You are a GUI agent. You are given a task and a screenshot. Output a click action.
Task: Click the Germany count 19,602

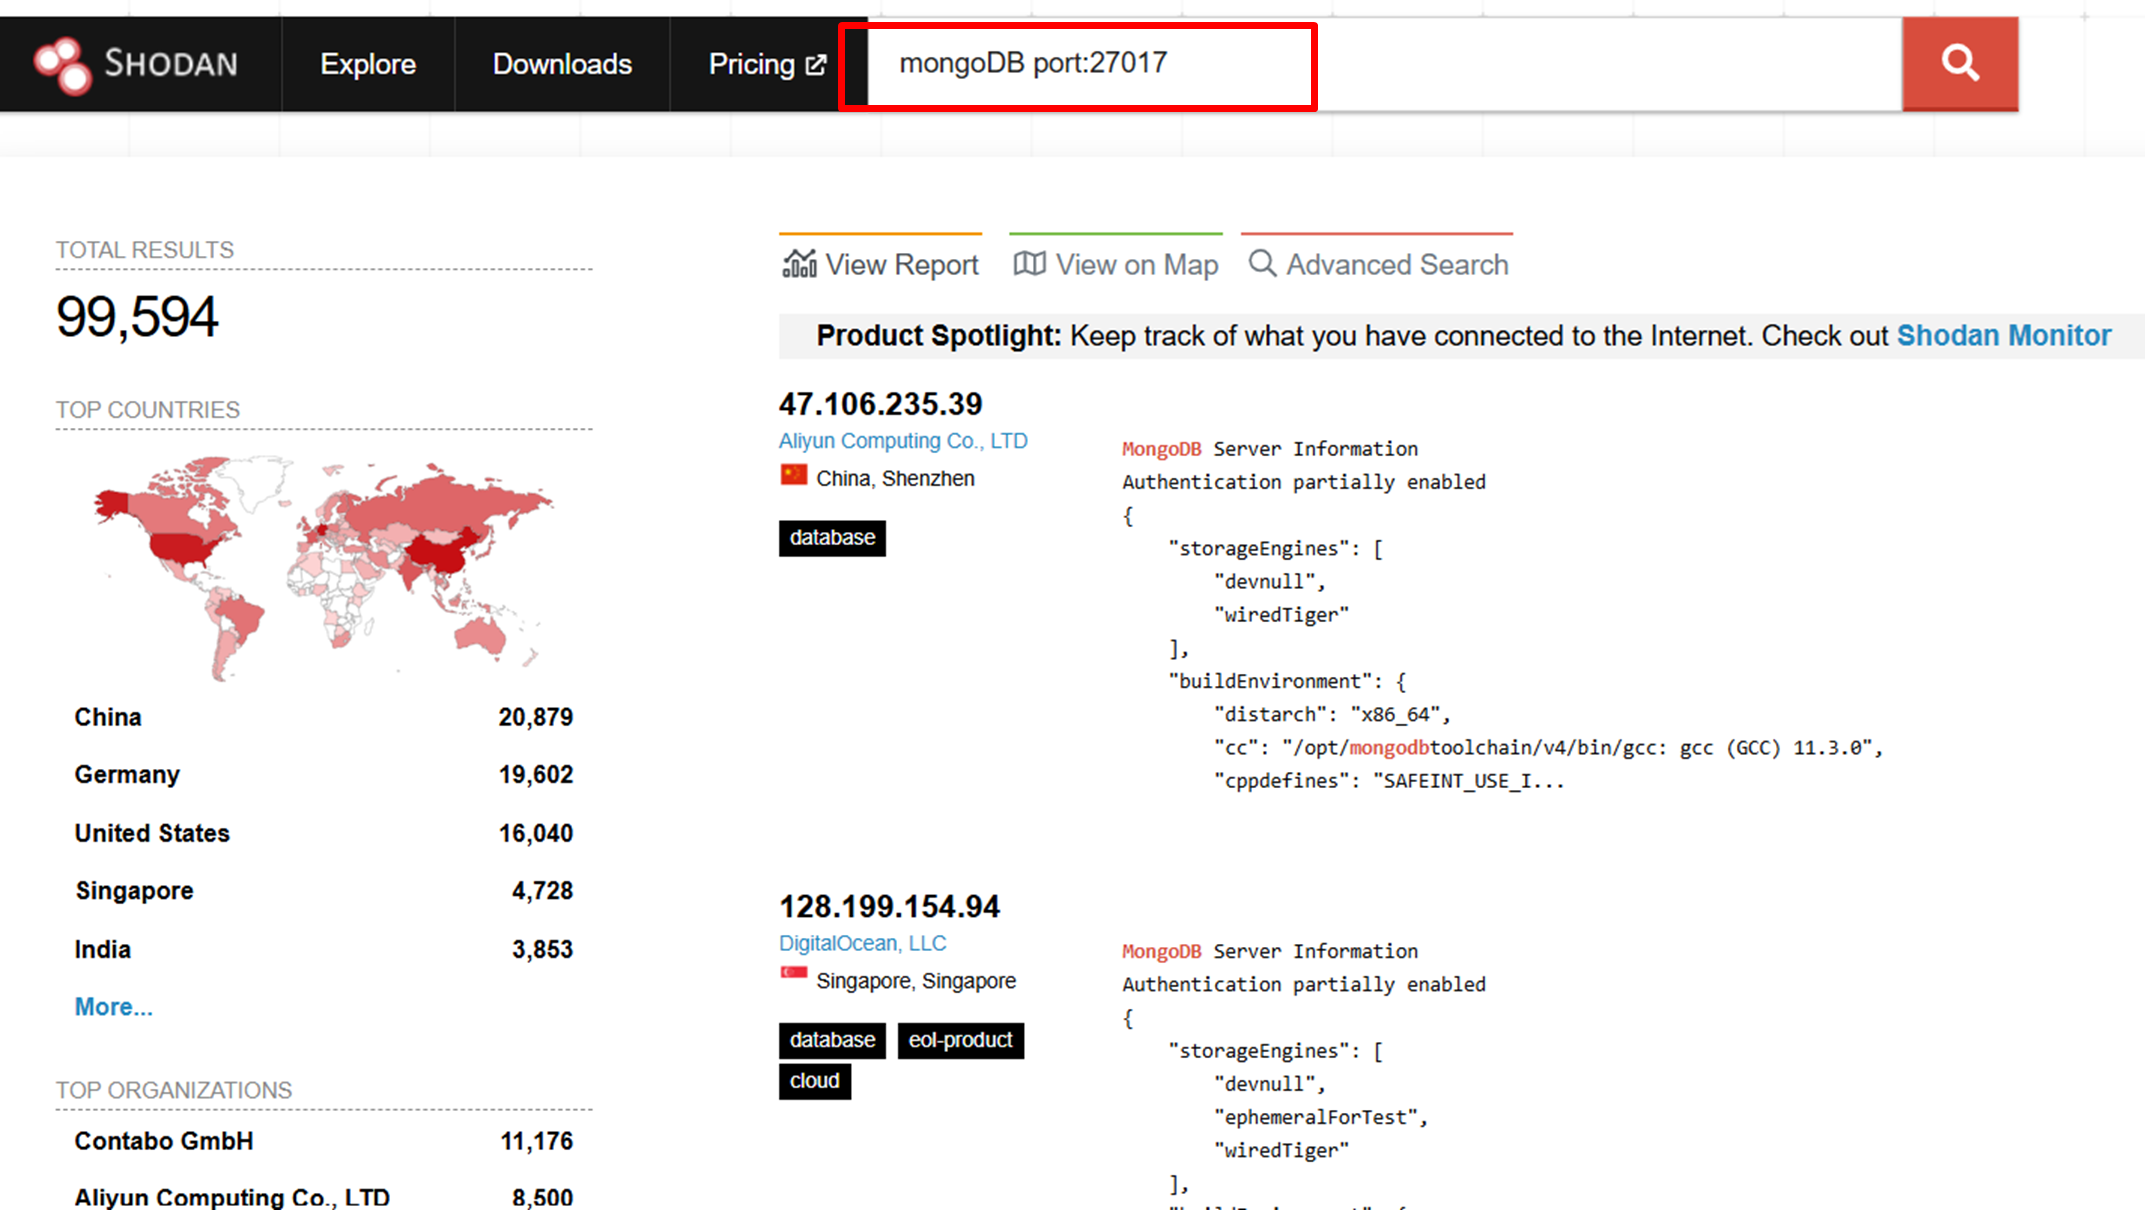[x=536, y=775]
